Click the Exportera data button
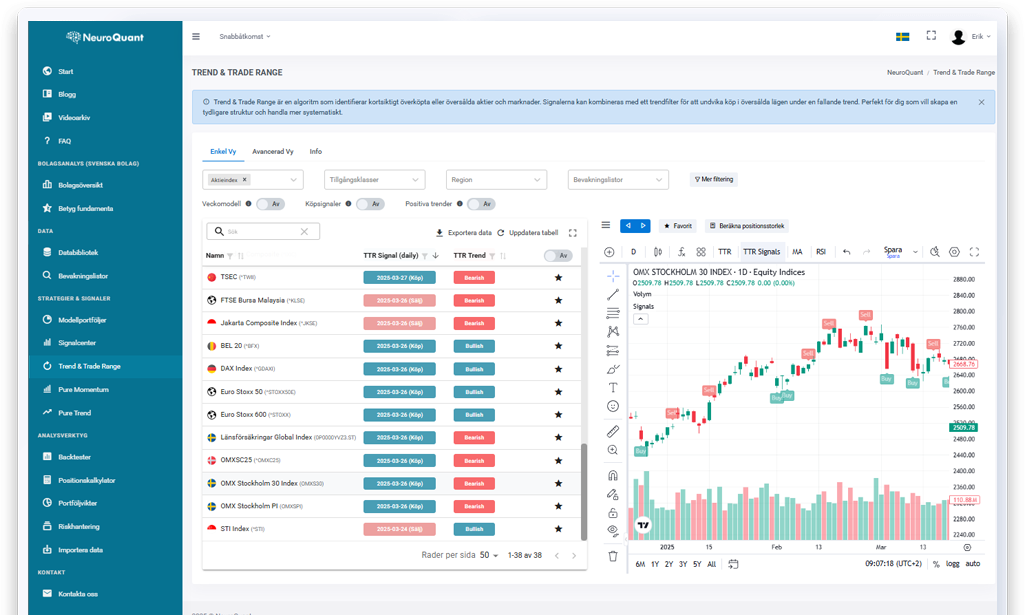Image resolution: width=1025 pixels, height=615 pixels. (x=463, y=232)
